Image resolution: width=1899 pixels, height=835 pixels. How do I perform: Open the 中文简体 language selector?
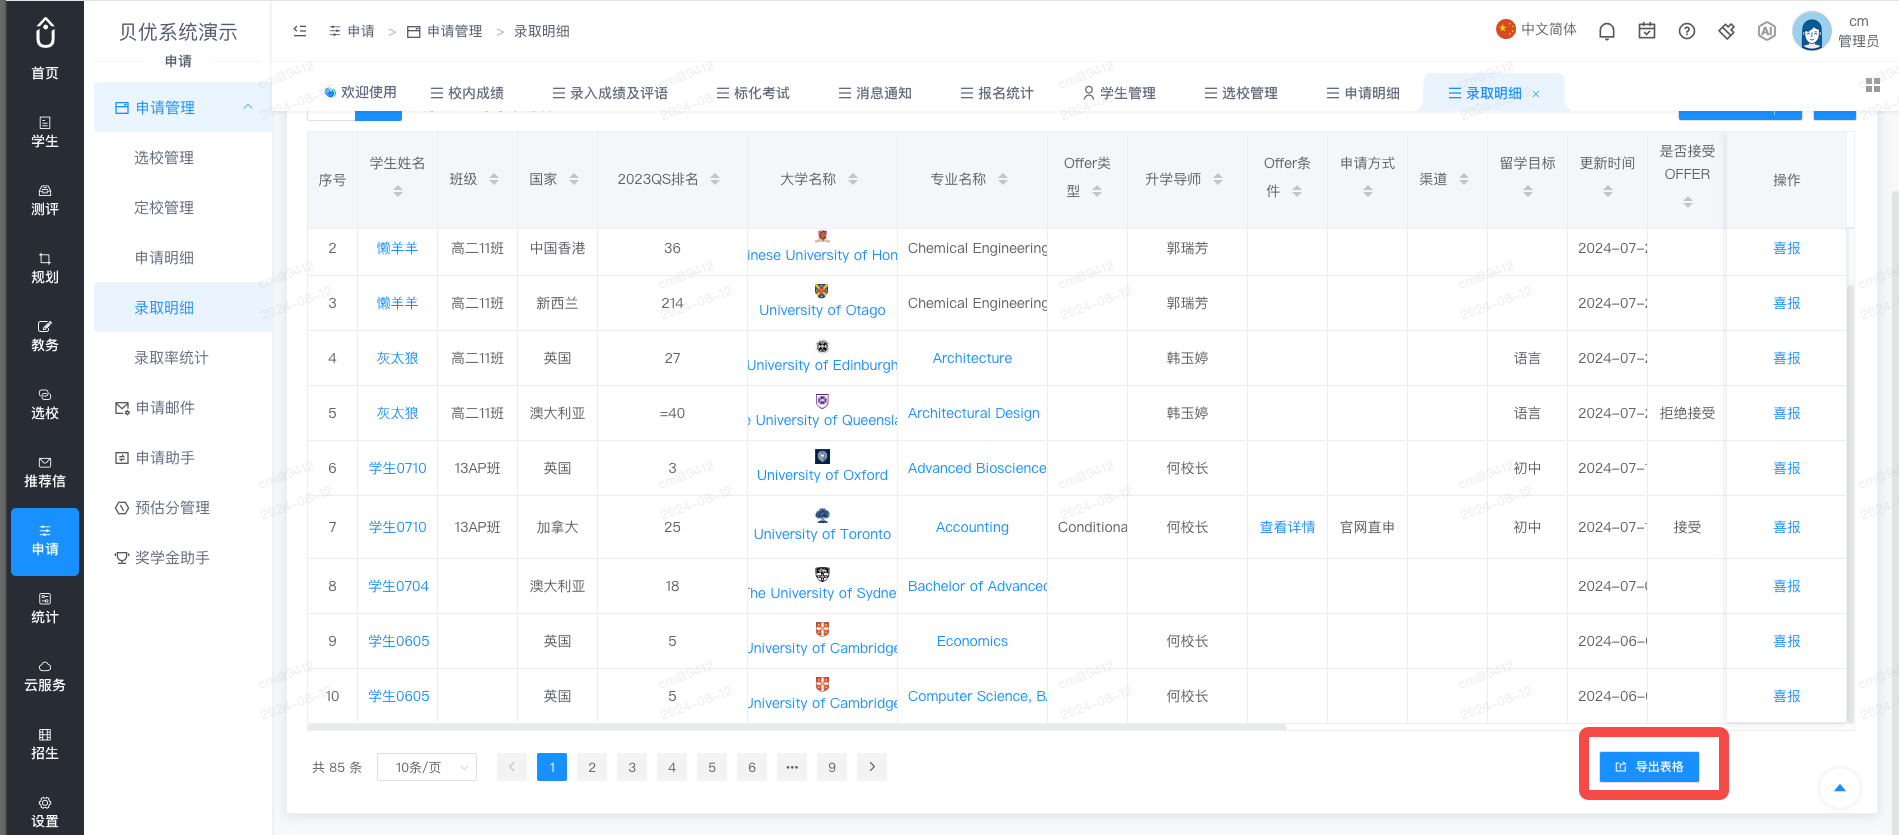click(x=1536, y=30)
